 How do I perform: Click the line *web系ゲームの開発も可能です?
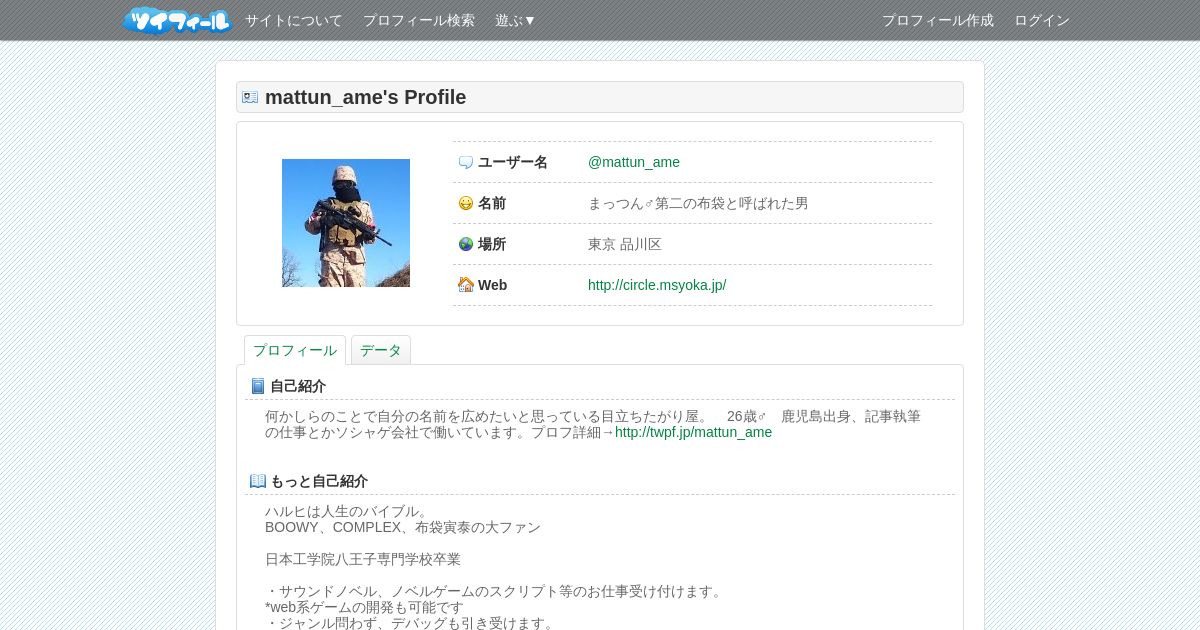click(x=364, y=607)
